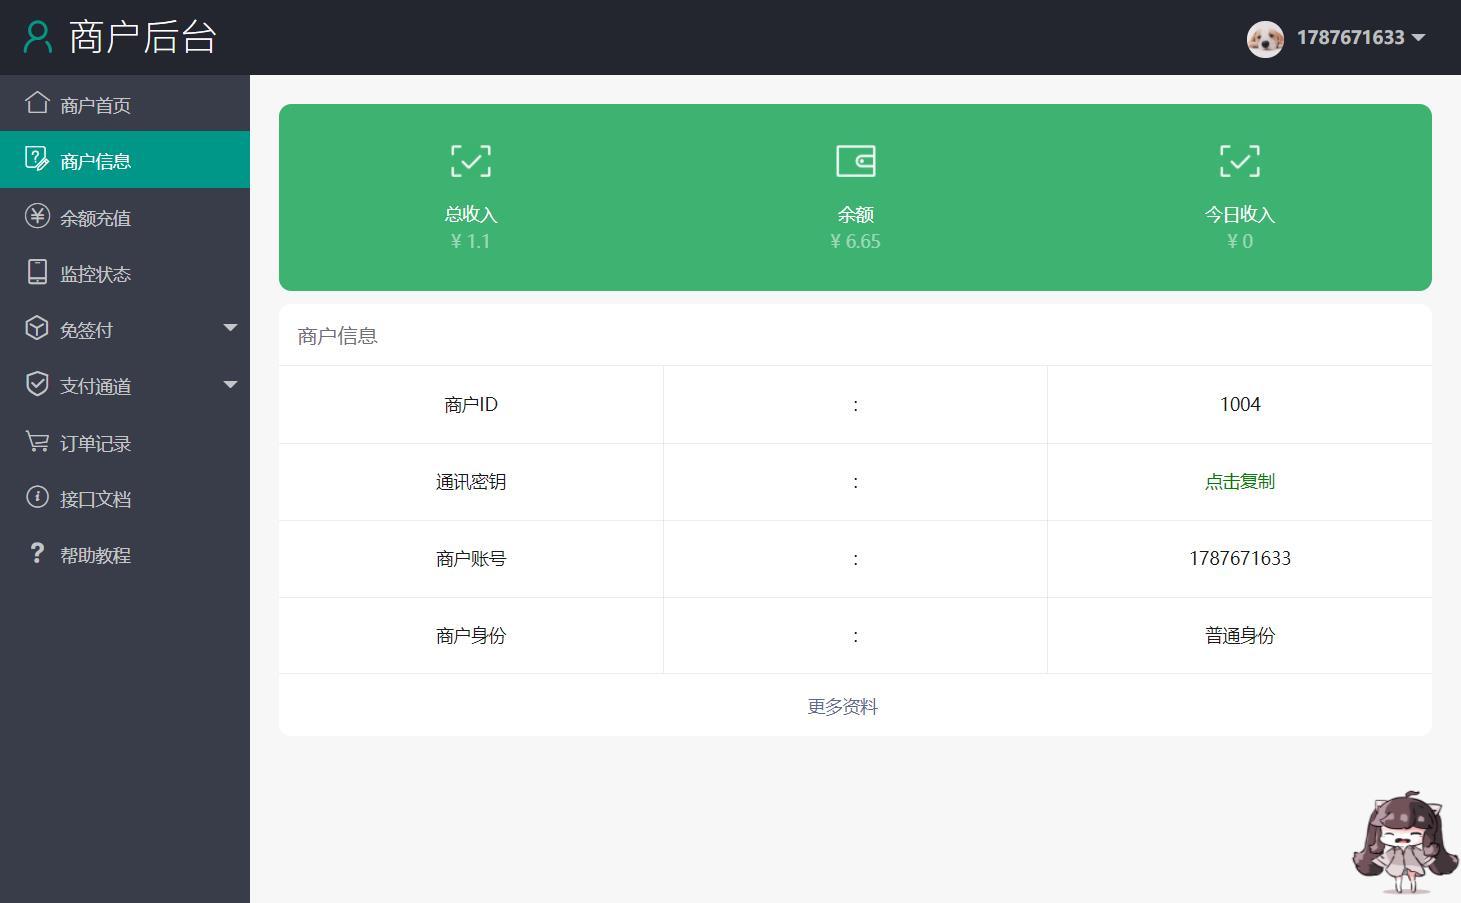The width and height of the screenshot is (1461, 903).
Task: Click the ¥ 1.1 total income value
Action: (471, 241)
